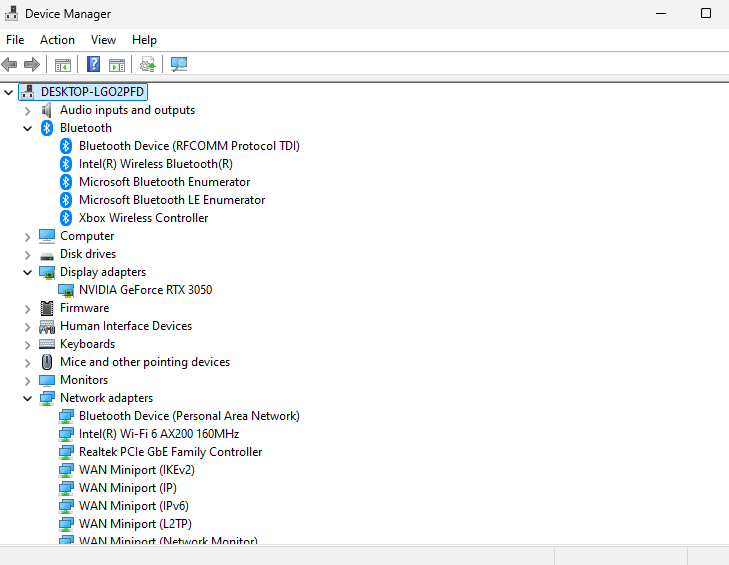Click Scan for hardware changes icon
This screenshot has width=729, height=565.
coord(179,64)
